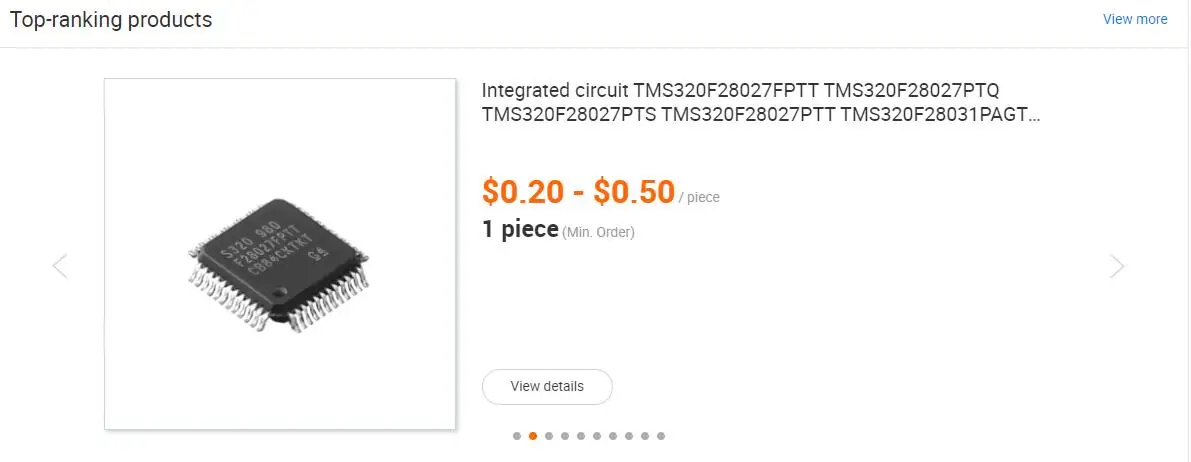
Task: Select the sixth carousel dot
Action: pyautogui.click(x=597, y=436)
